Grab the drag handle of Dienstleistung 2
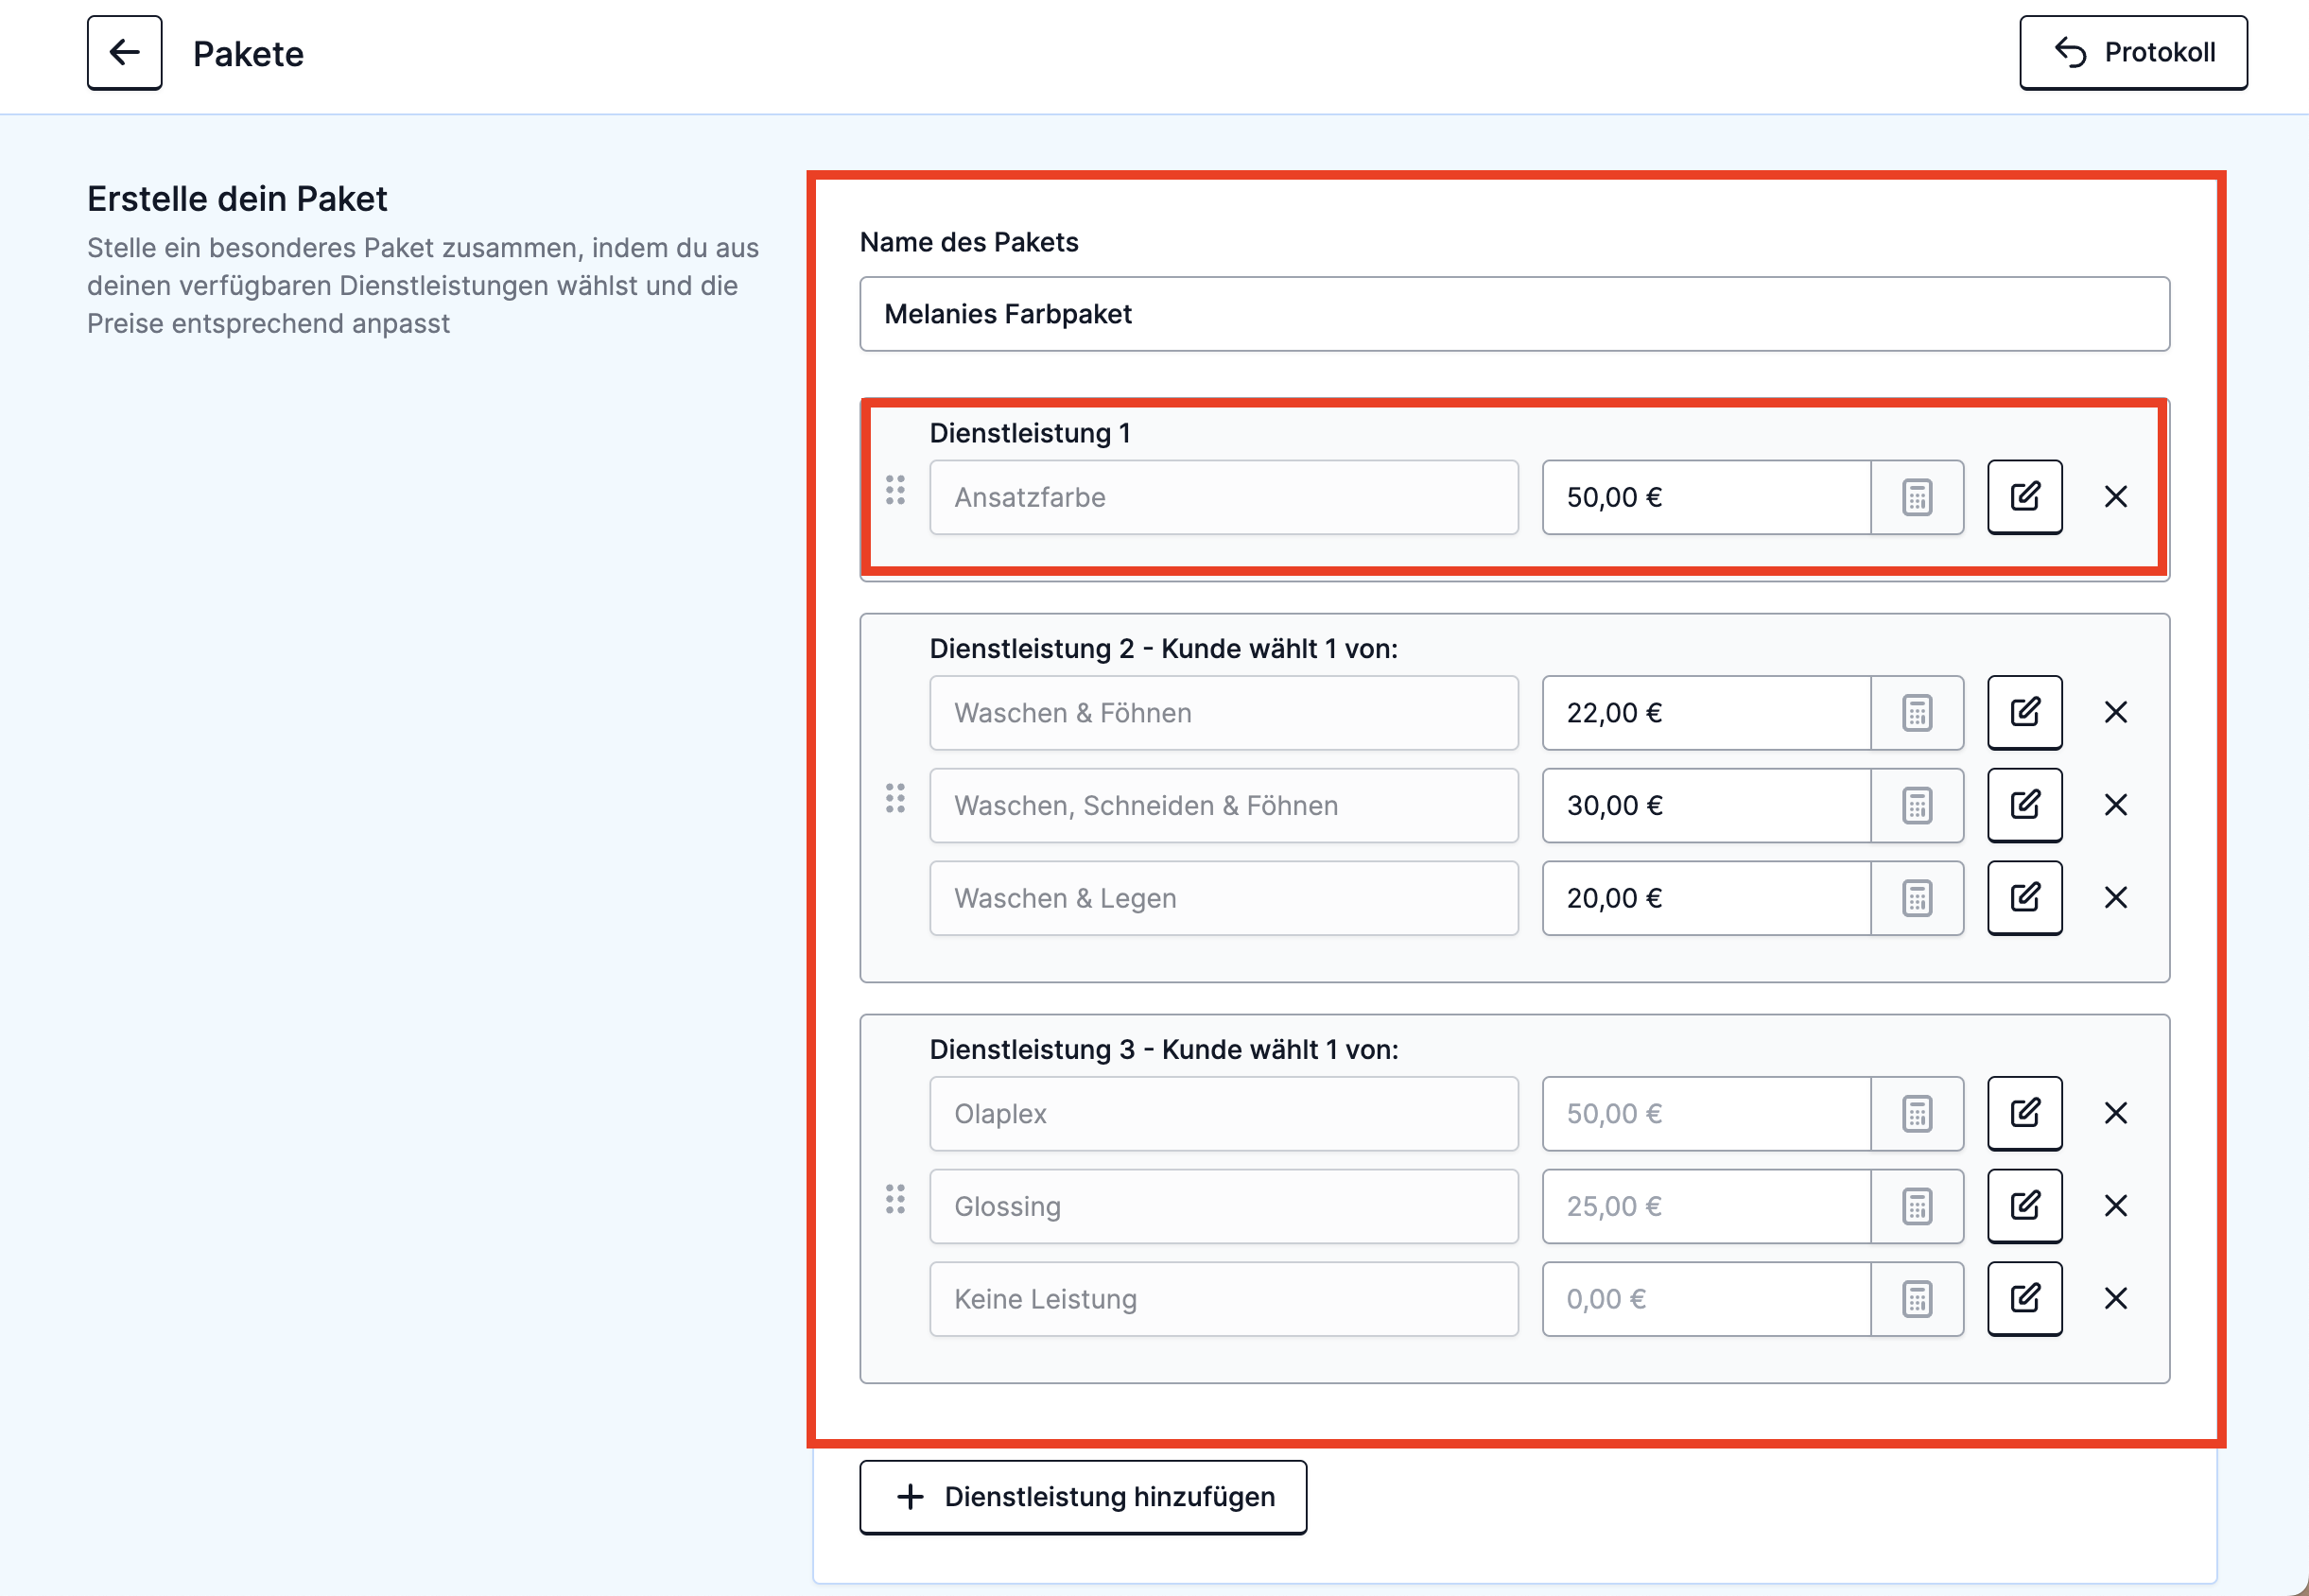The image size is (2309, 1596). pos(895,798)
